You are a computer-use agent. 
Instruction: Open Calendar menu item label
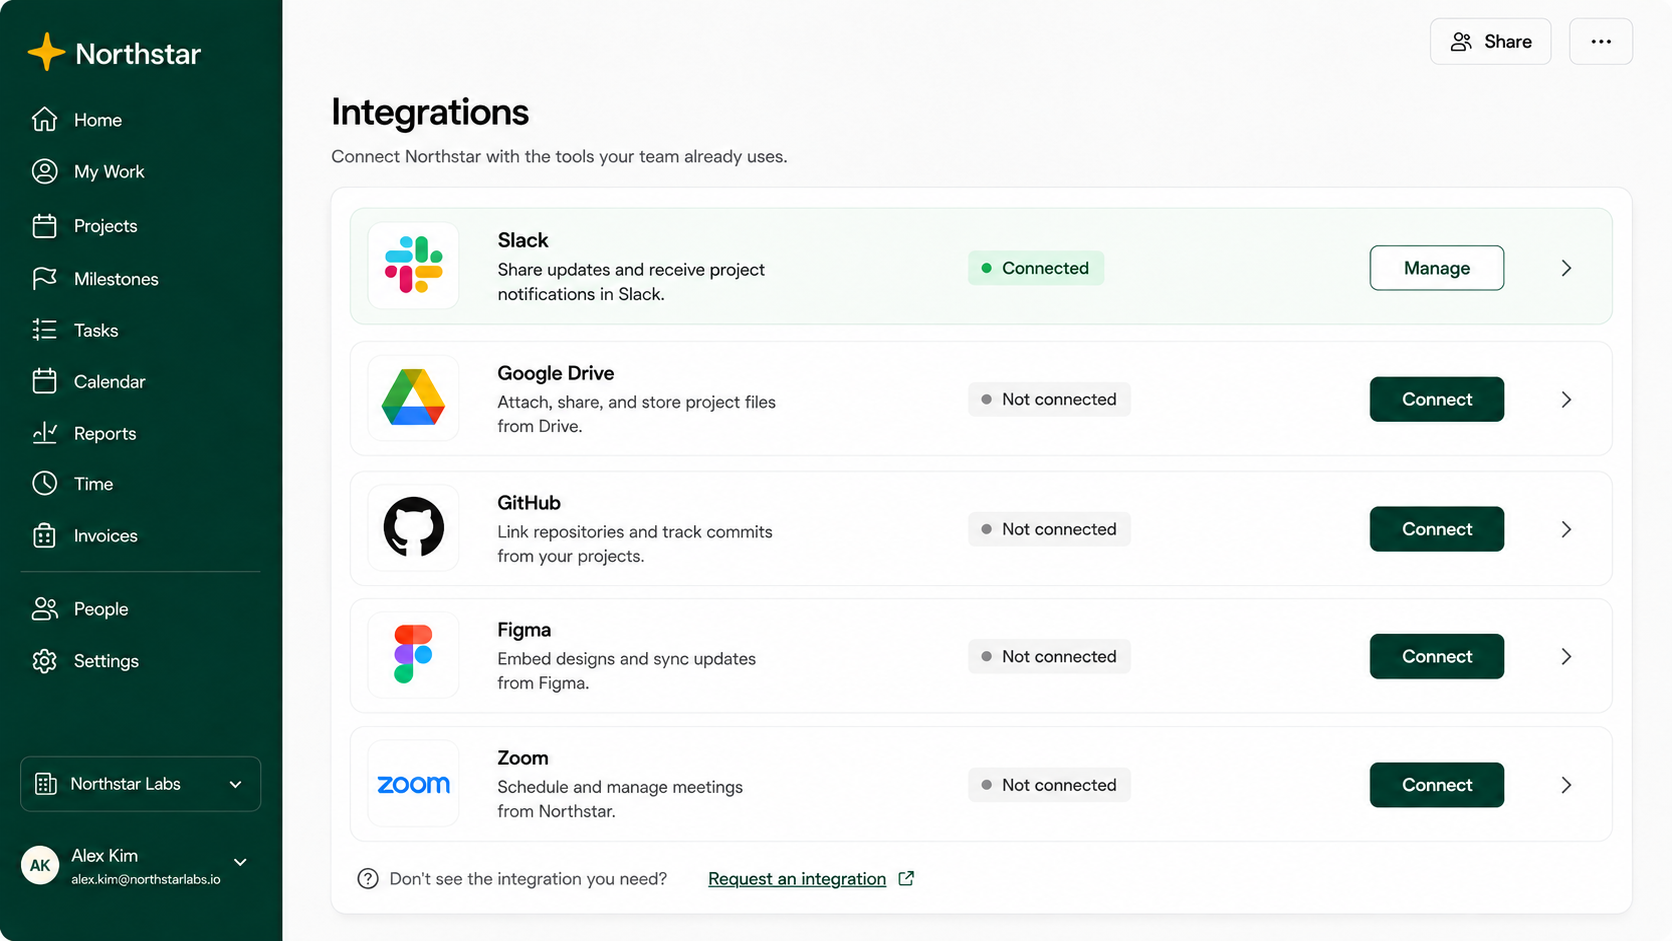click(109, 382)
